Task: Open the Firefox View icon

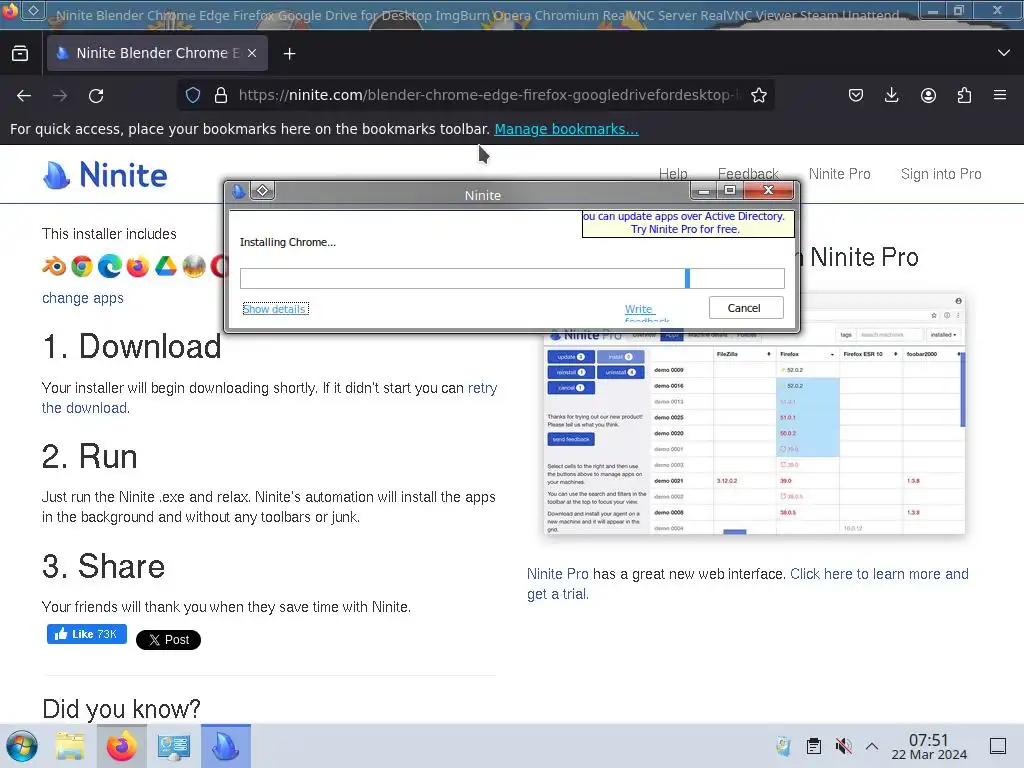Action: click(x=20, y=54)
